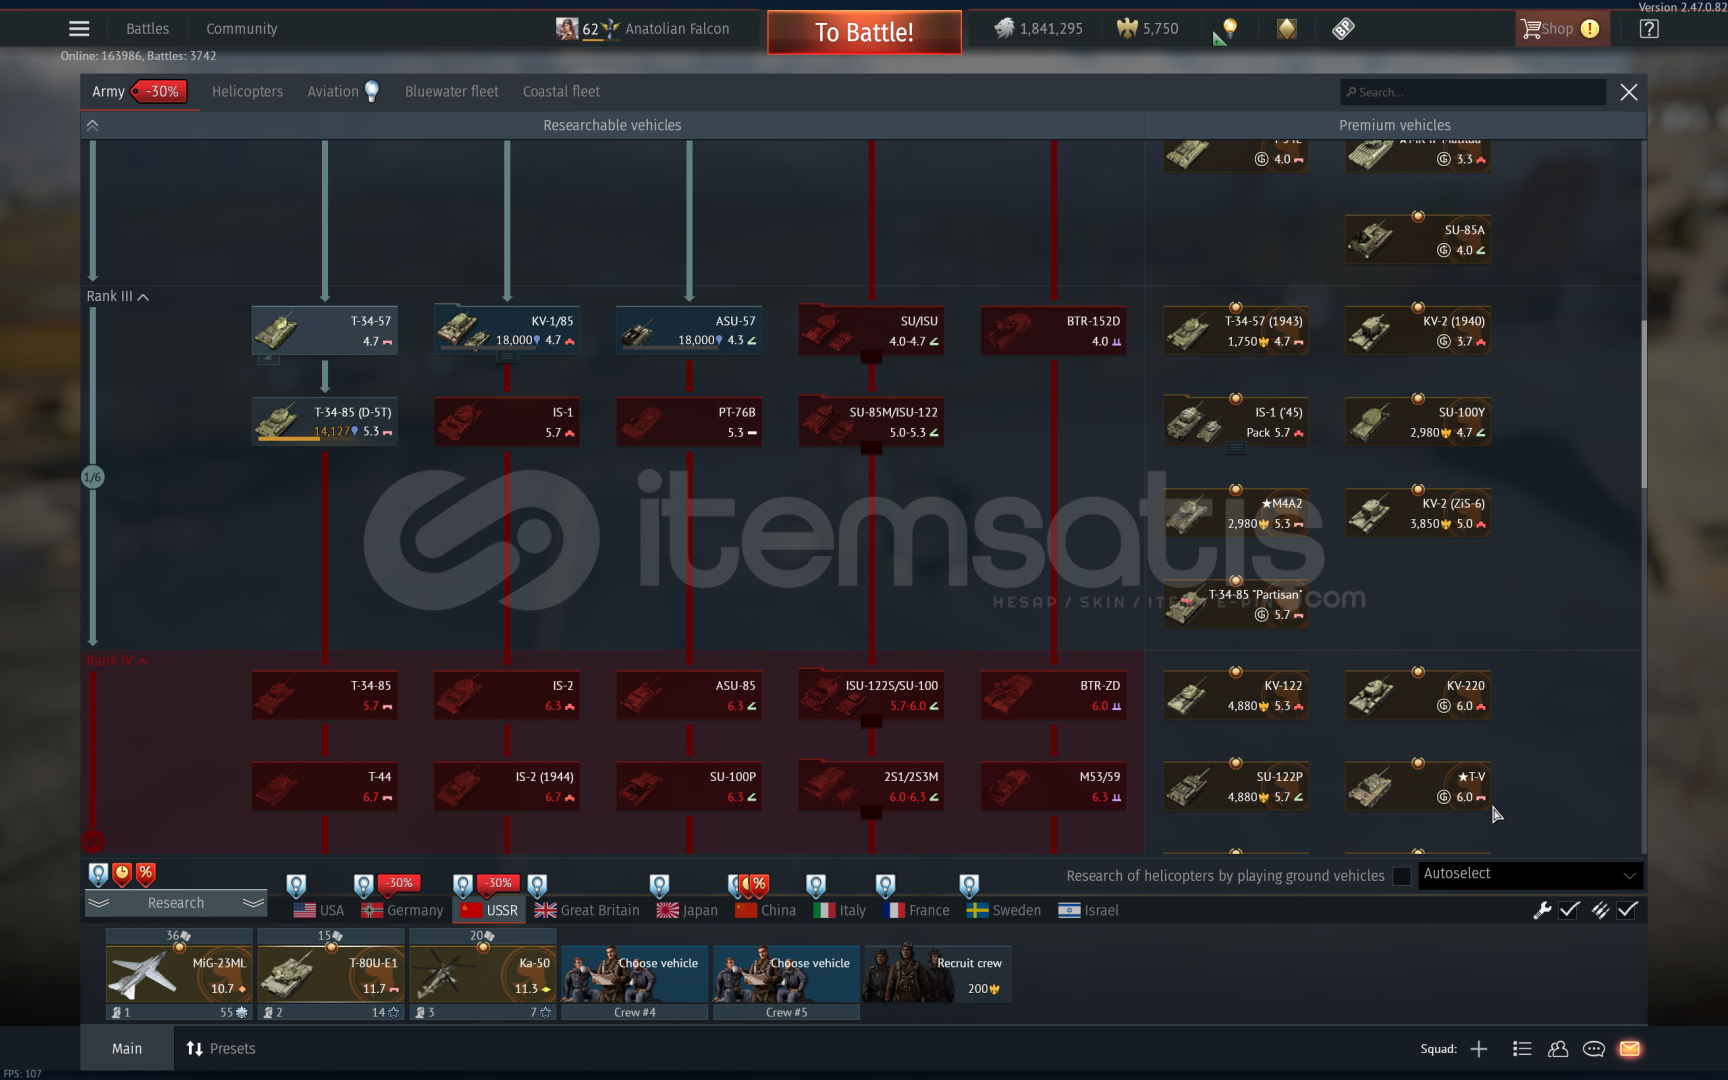Open the tickets warbond icon
The image size is (1728, 1080).
coord(1344,29)
